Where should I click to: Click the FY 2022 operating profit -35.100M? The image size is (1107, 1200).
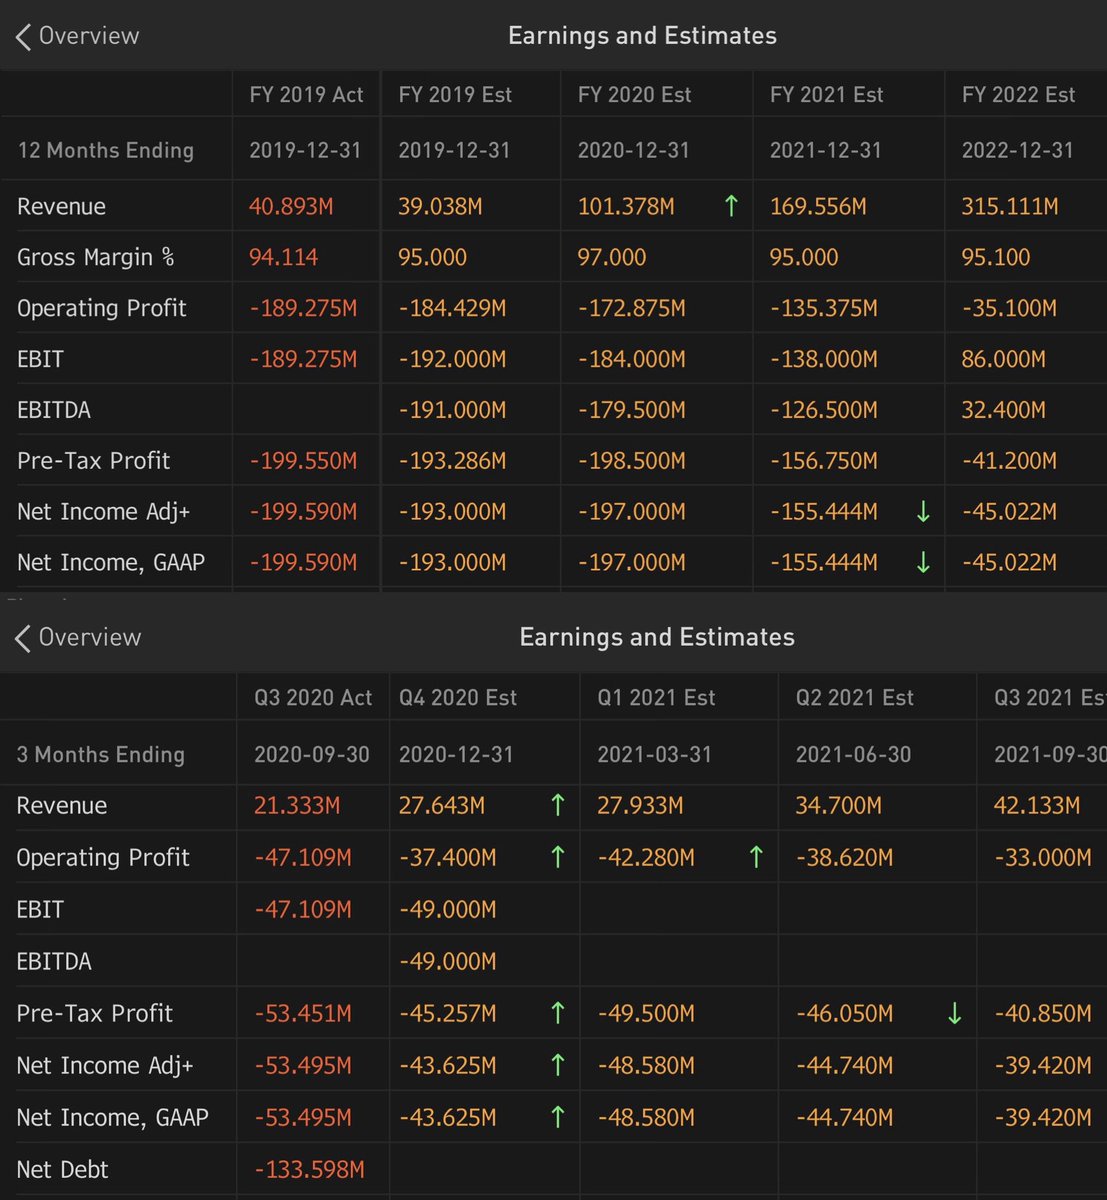(x=1009, y=308)
